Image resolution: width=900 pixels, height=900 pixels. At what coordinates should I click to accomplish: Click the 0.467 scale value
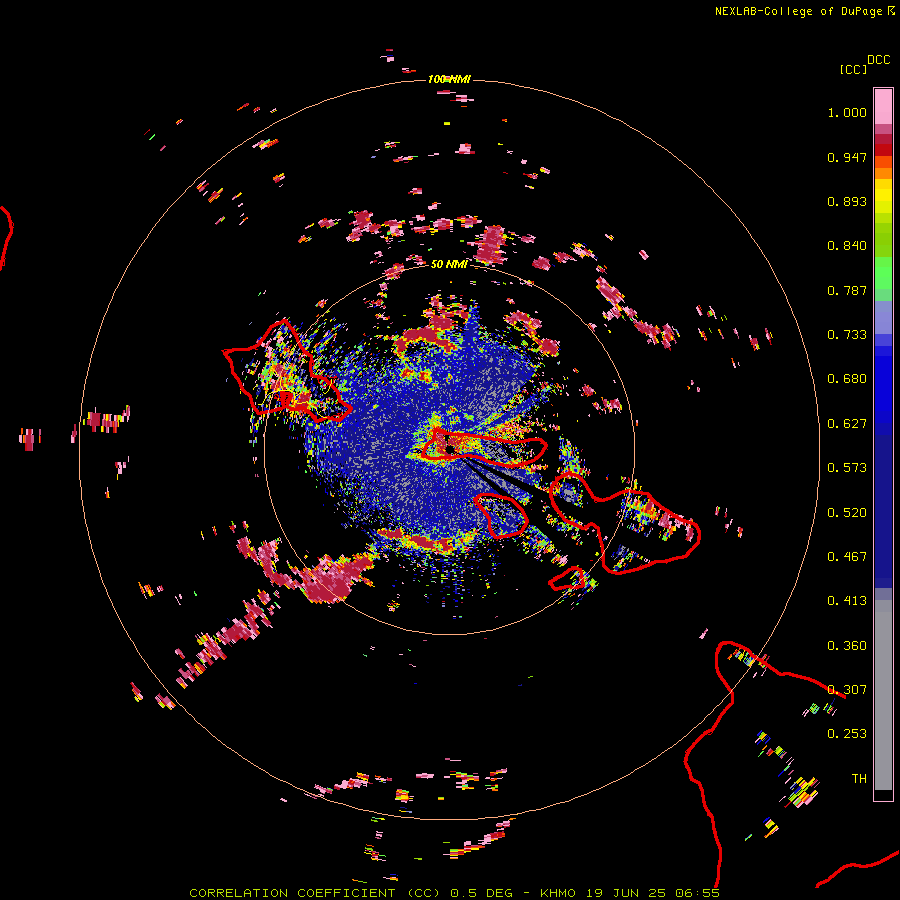tap(847, 557)
